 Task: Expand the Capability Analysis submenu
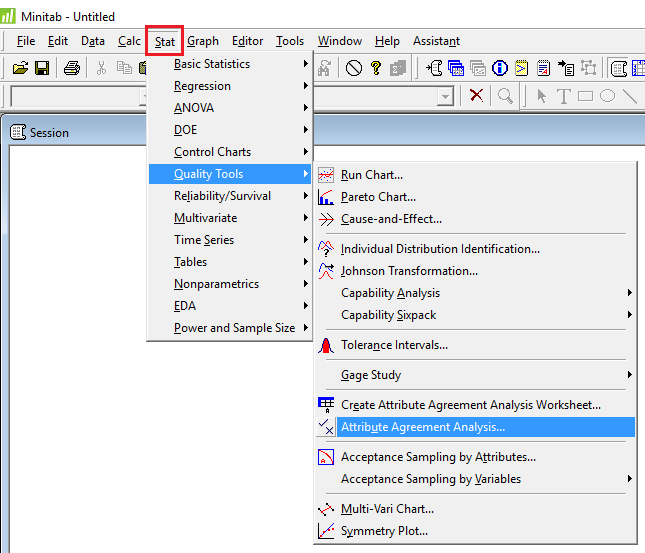[390, 293]
